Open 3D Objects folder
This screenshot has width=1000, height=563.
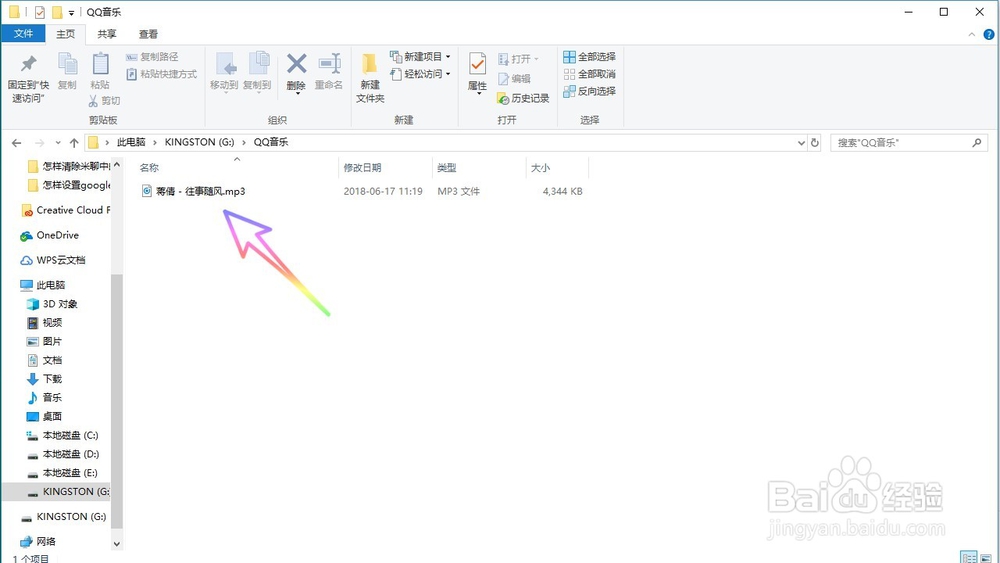pyautogui.click(x=52, y=304)
